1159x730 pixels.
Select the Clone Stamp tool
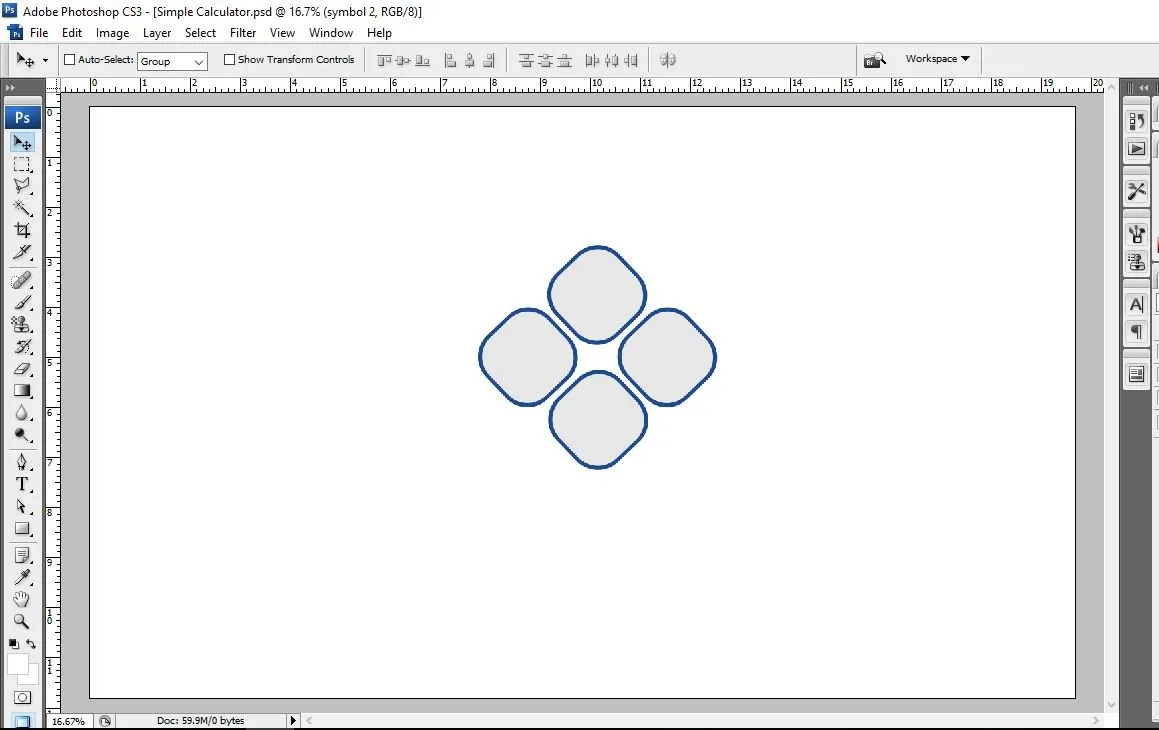(x=22, y=324)
